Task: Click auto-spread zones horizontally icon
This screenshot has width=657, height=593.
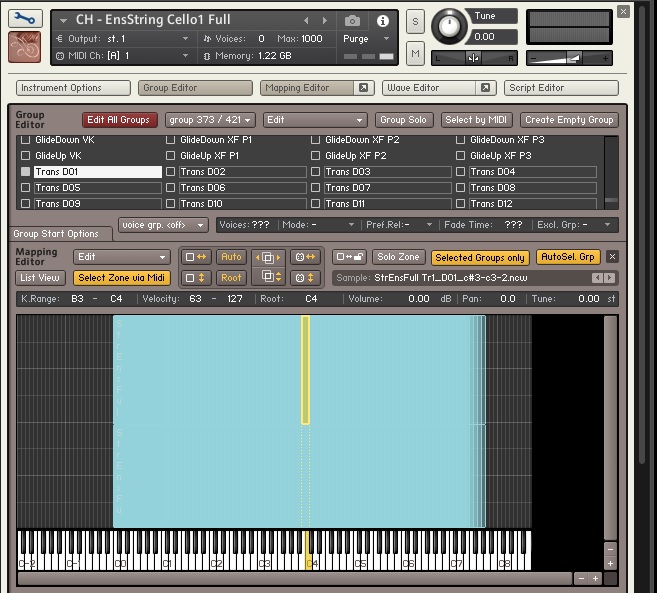Action: pyautogui.click(x=196, y=257)
